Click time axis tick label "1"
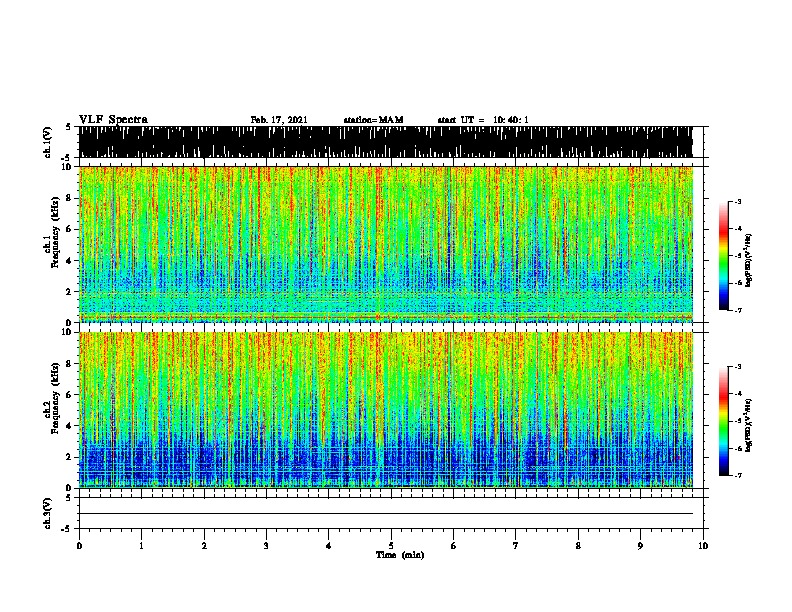792x612 pixels. 141,546
